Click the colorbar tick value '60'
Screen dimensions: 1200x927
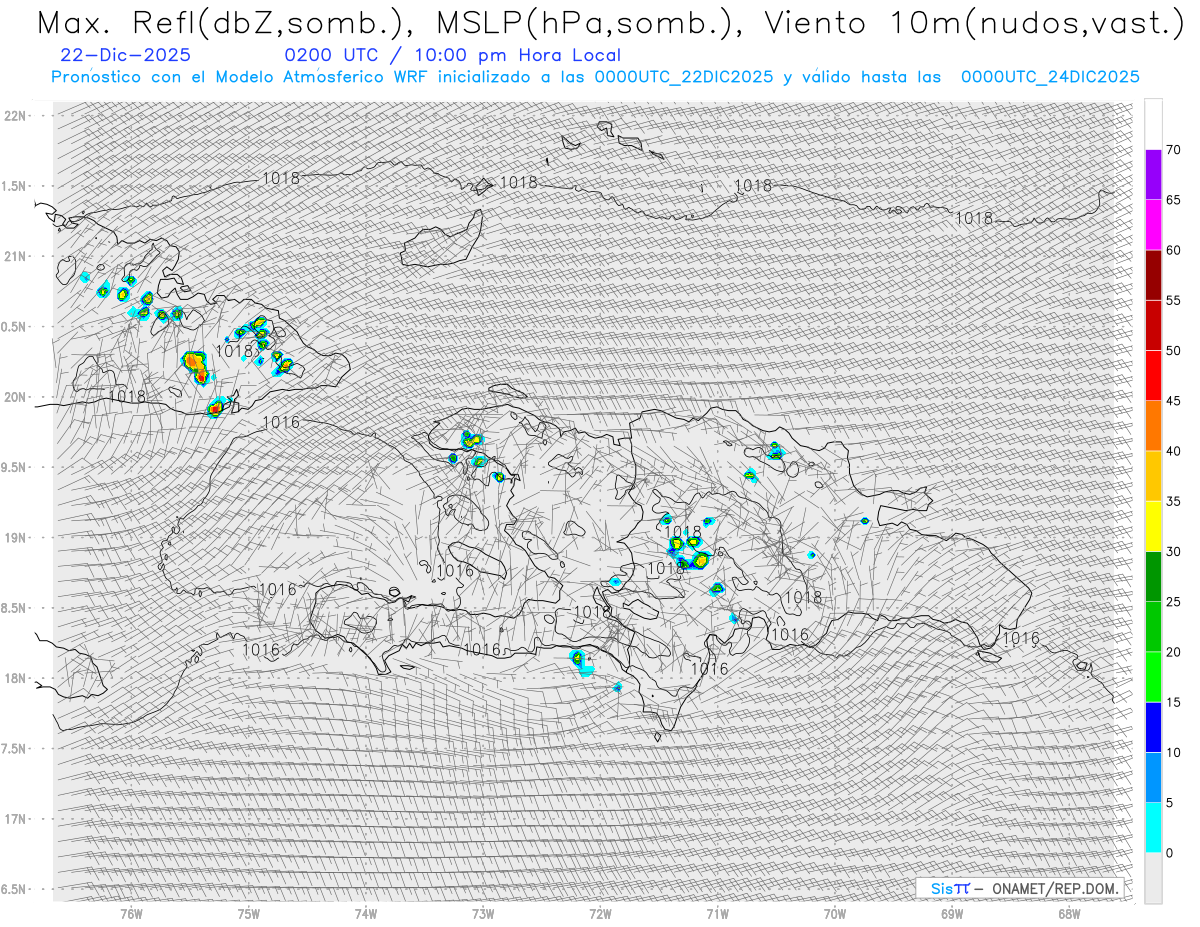[x=1173, y=250]
